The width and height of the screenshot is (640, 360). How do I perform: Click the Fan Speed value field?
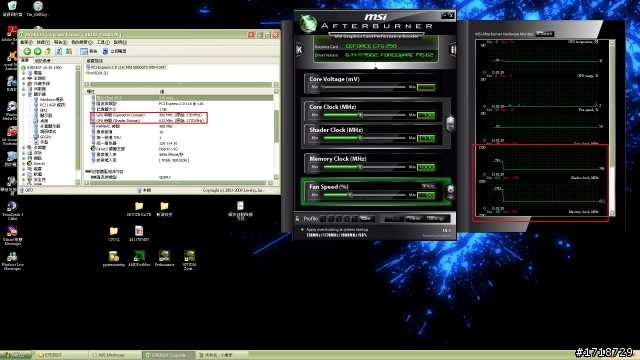point(426,195)
